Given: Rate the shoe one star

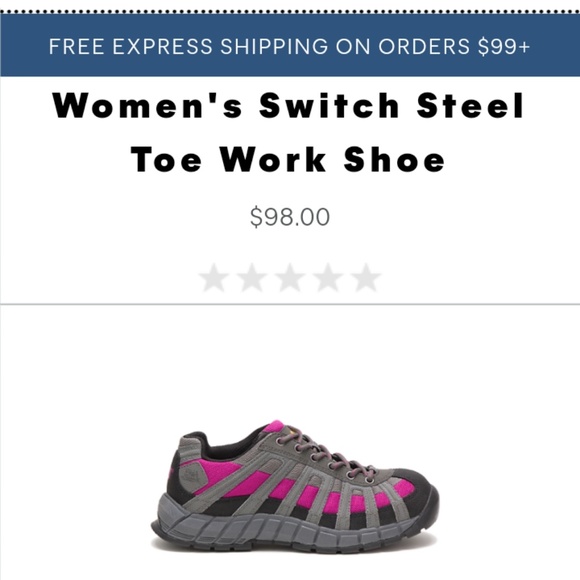Looking at the screenshot, I should coord(213,277).
